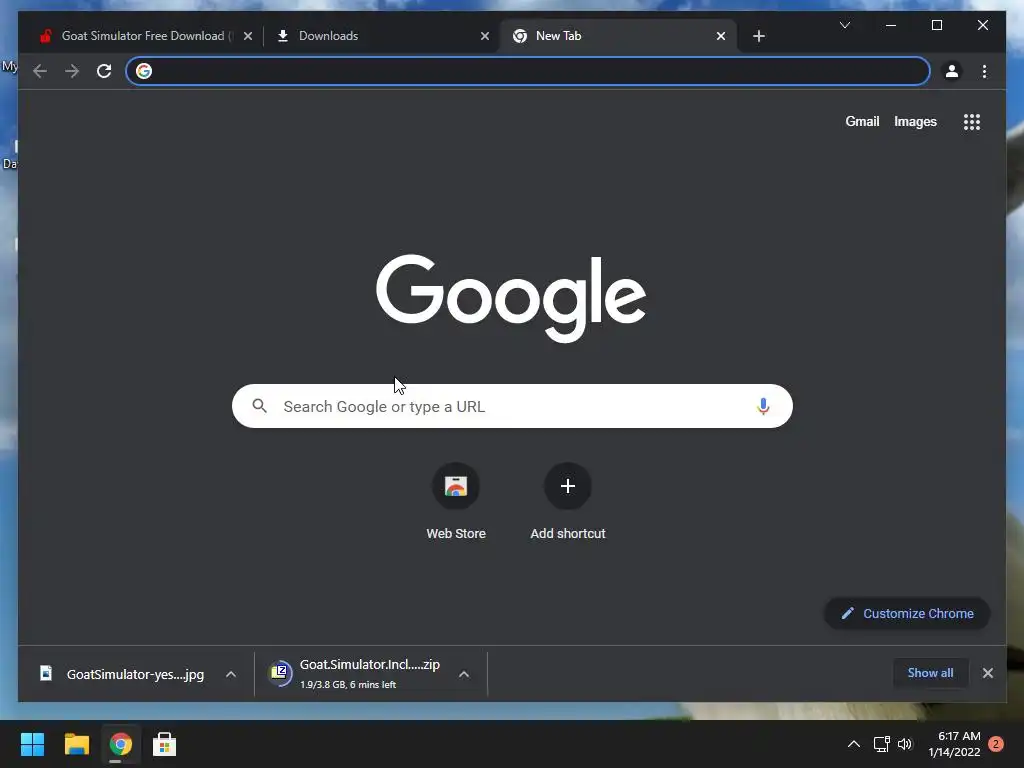Click the Add shortcut plus tile
This screenshot has width=1024, height=768.
(568, 486)
